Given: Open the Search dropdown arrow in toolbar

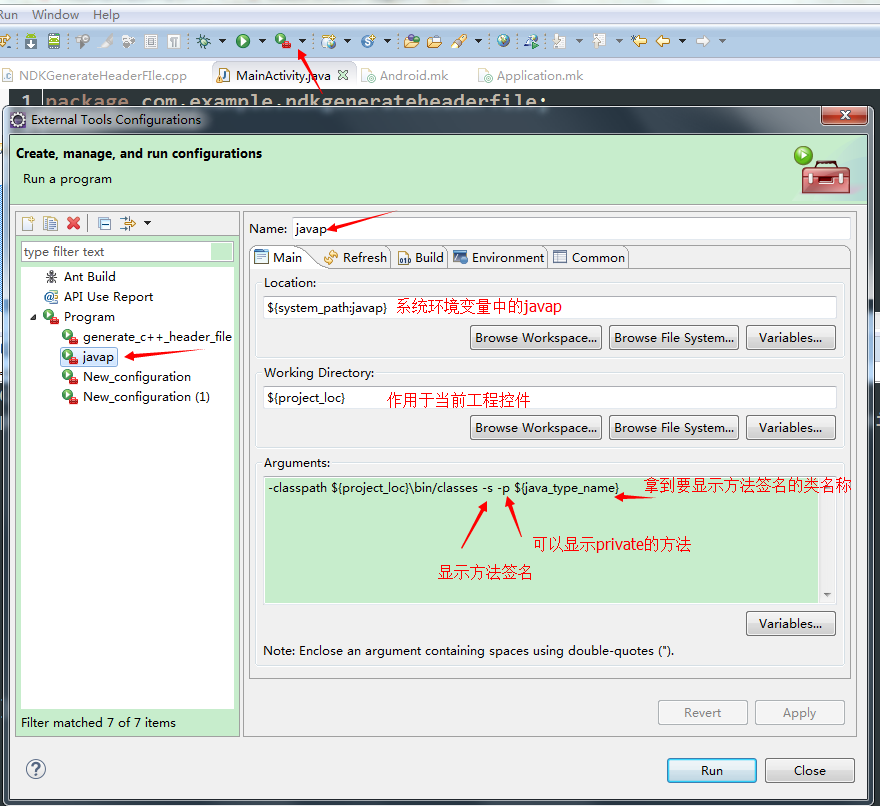Looking at the screenshot, I should pos(479,41).
